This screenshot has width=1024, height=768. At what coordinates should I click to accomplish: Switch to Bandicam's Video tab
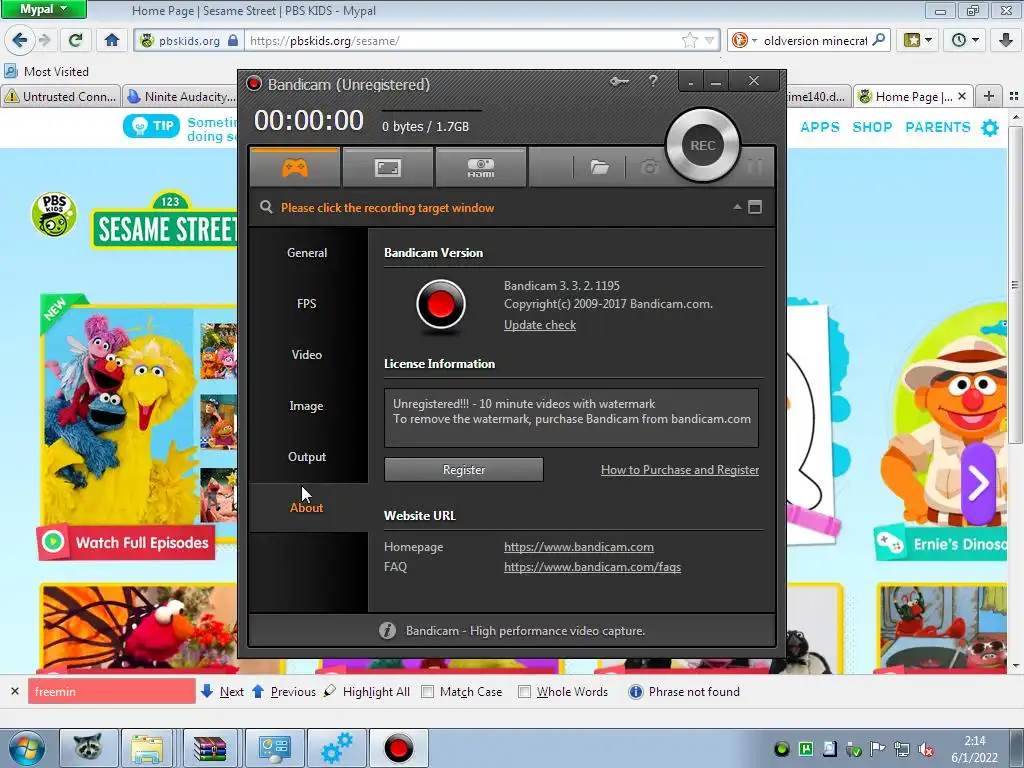(x=307, y=355)
